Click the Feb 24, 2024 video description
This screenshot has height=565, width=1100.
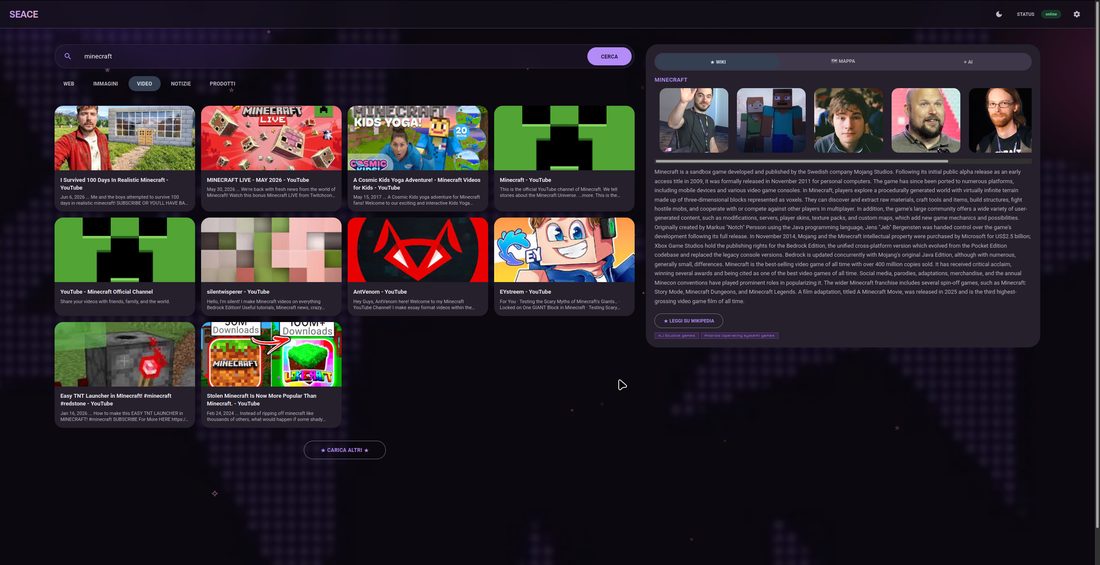point(267,416)
